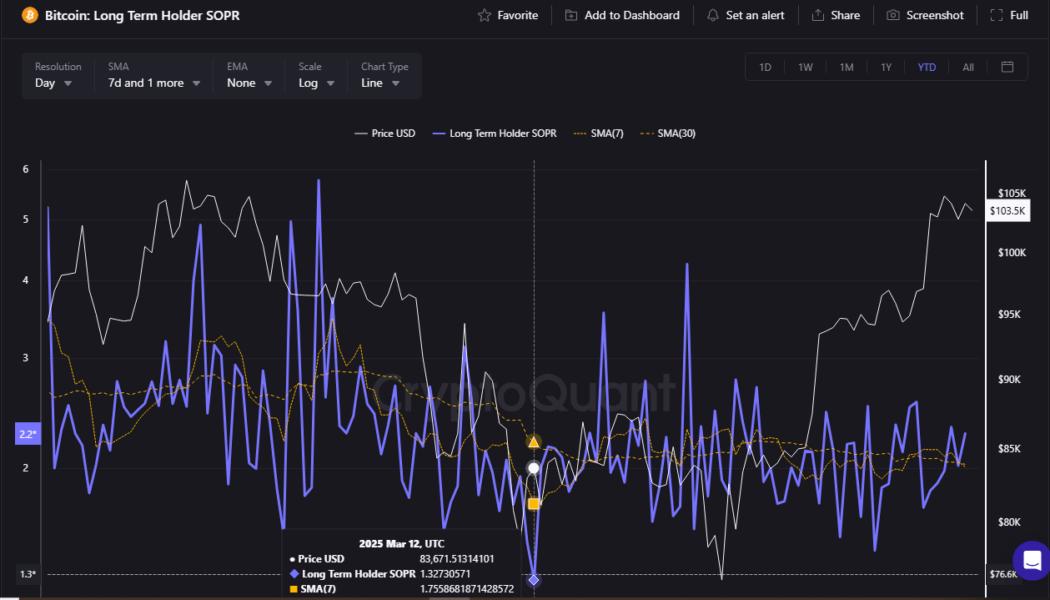
Task: Select the All time range tab
Action: coord(967,66)
